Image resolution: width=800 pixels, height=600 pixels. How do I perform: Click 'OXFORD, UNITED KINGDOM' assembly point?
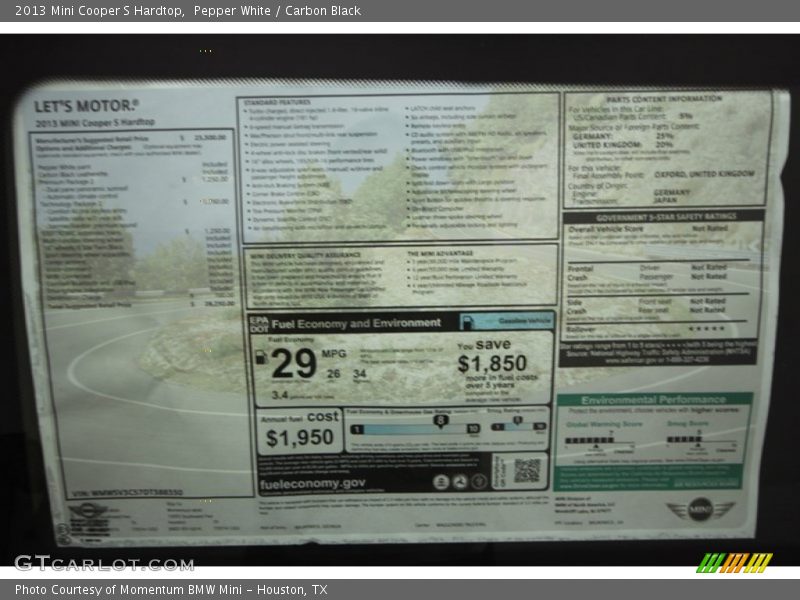point(704,174)
